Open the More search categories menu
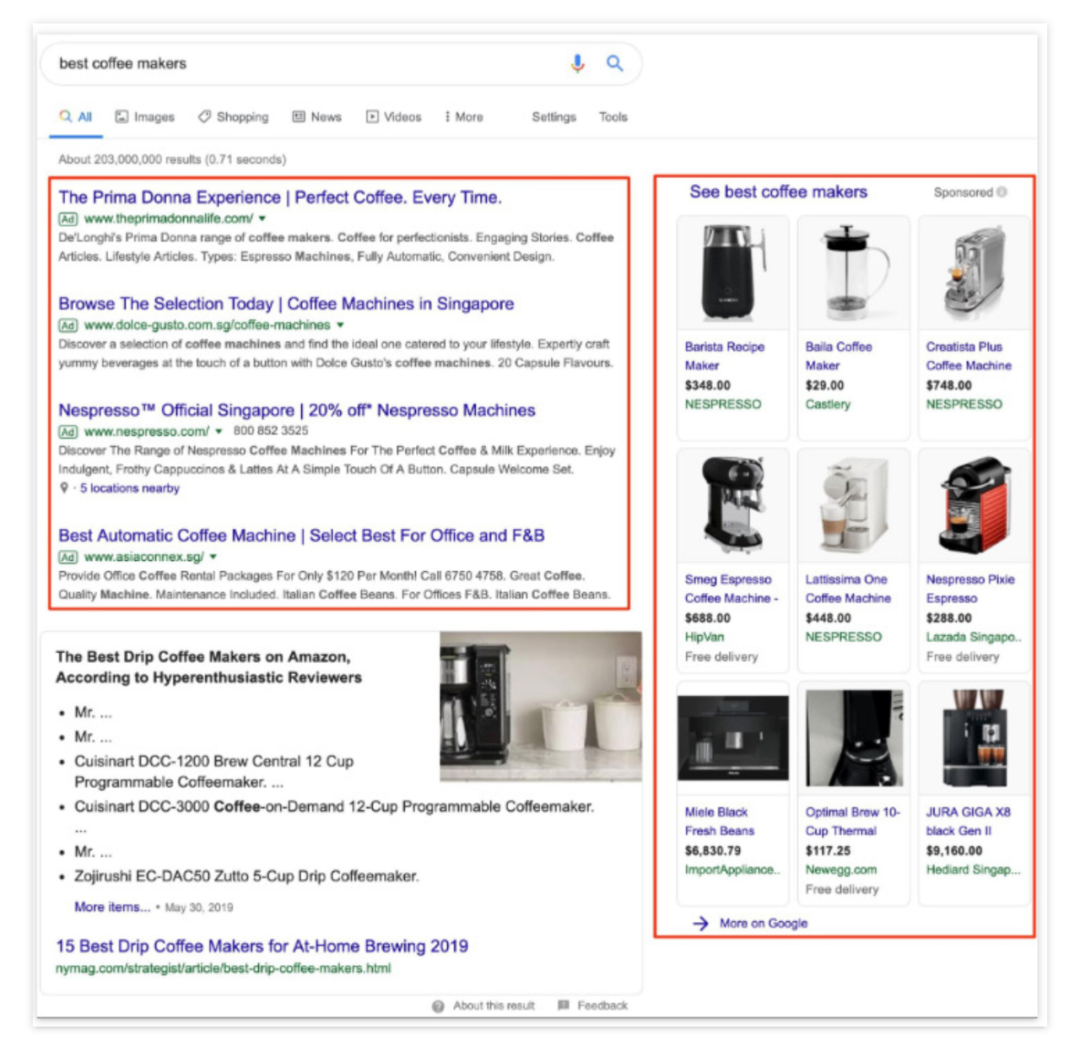The width and height of the screenshot is (1080, 1062). [464, 117]
